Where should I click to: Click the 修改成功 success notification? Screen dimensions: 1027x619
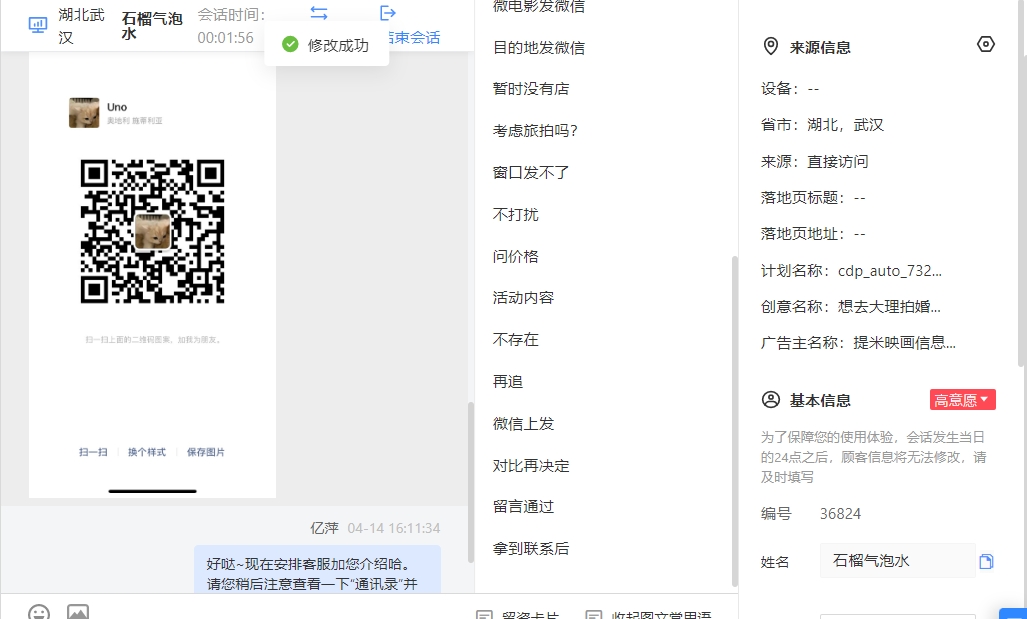(327, 45)
